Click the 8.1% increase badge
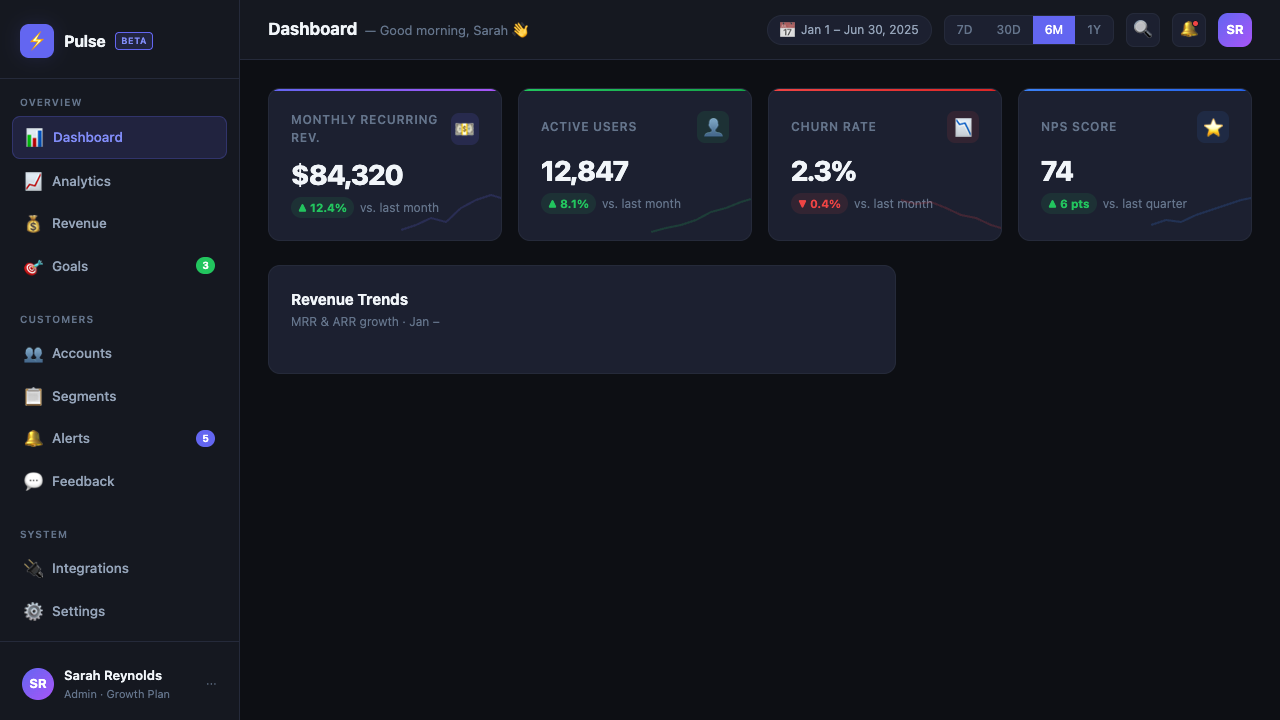The height and width of the screenshot is (720, 1280). click(568, 204)
